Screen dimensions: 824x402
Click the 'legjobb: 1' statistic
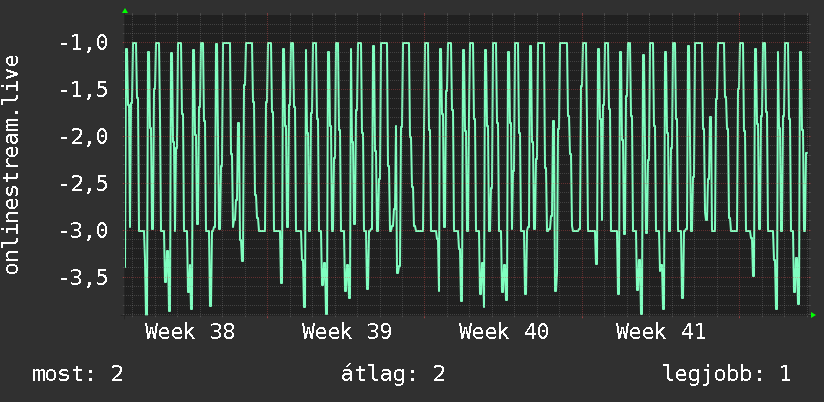pyautogui.click(x=727, y=375)
